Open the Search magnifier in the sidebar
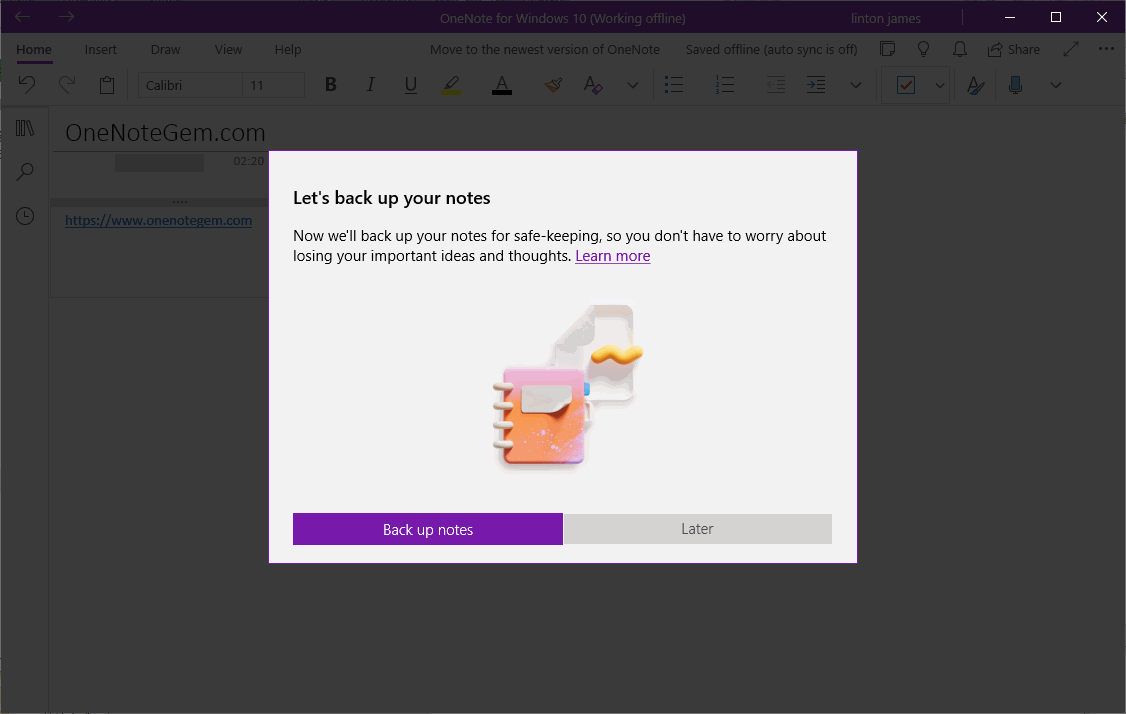 (25, 172)
